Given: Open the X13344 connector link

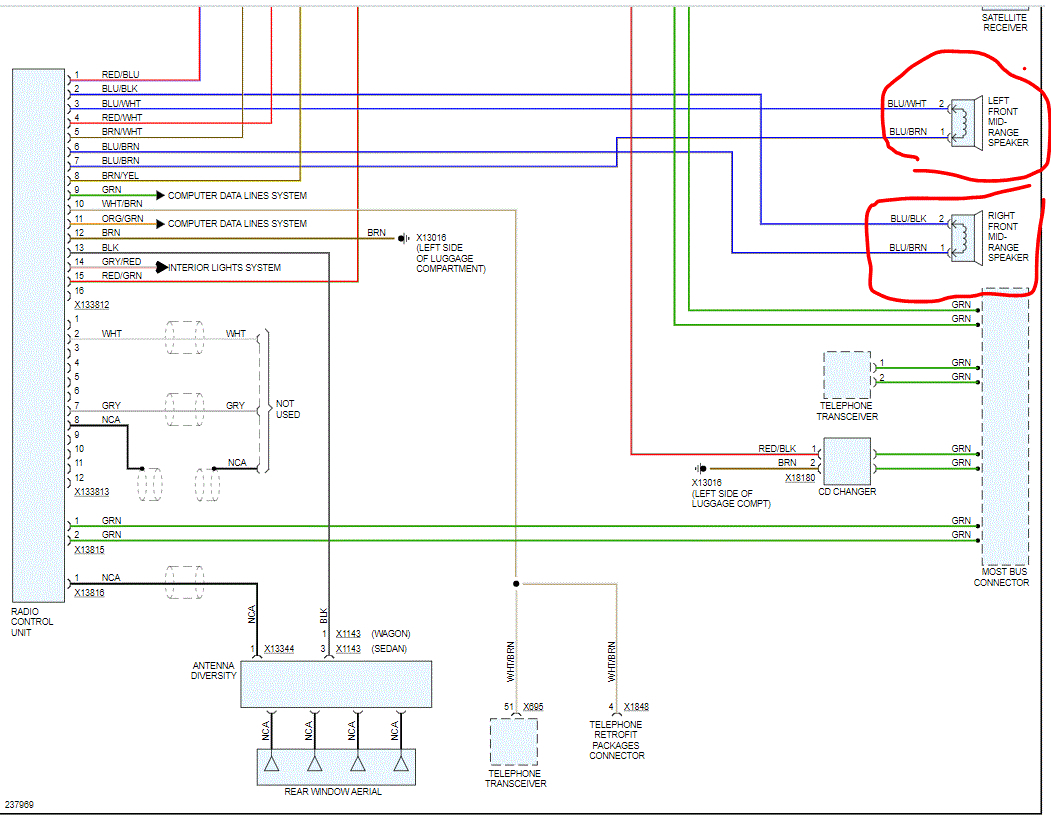Looking at the screenshot, I should (279, 649).
